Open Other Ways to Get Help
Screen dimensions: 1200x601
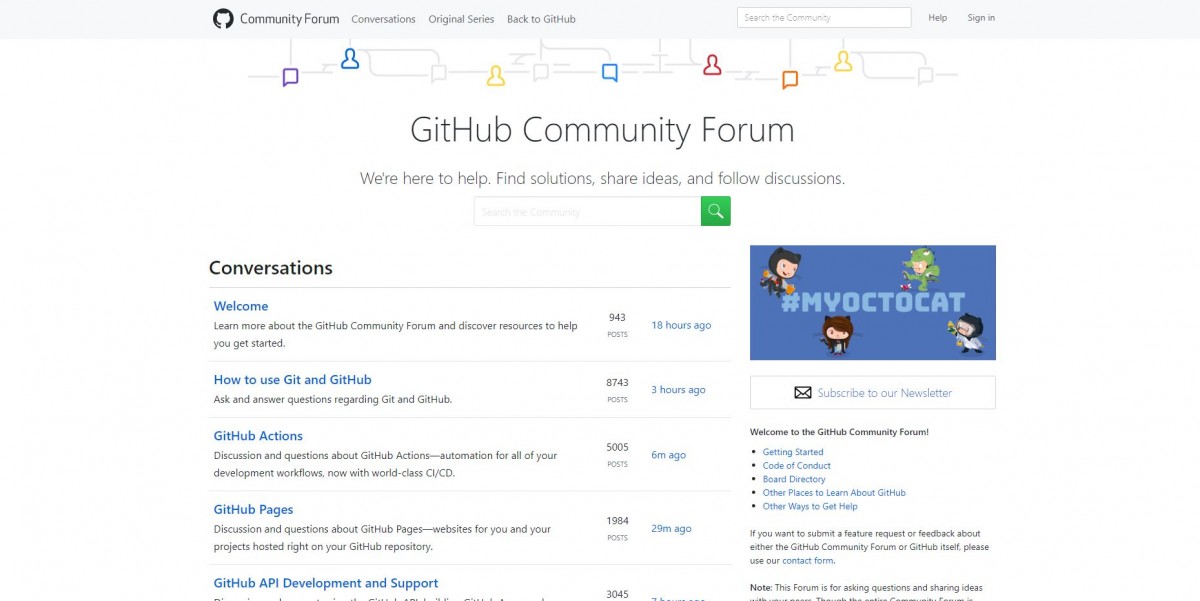810,507
